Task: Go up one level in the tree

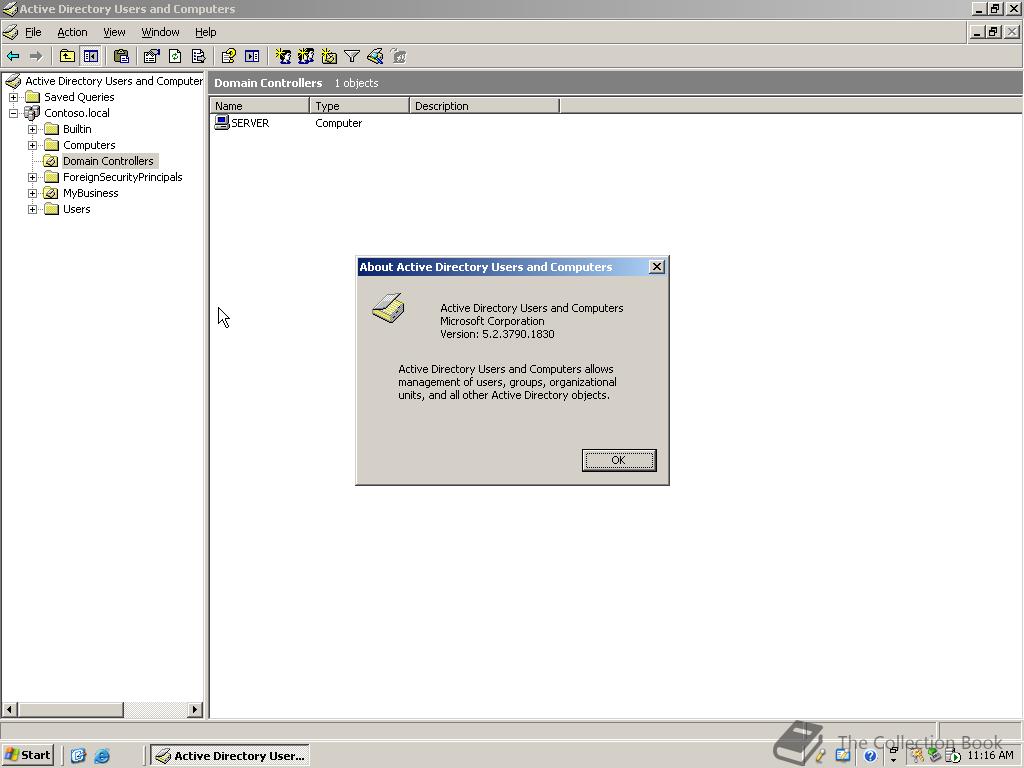Action: (x=67, y=57)
